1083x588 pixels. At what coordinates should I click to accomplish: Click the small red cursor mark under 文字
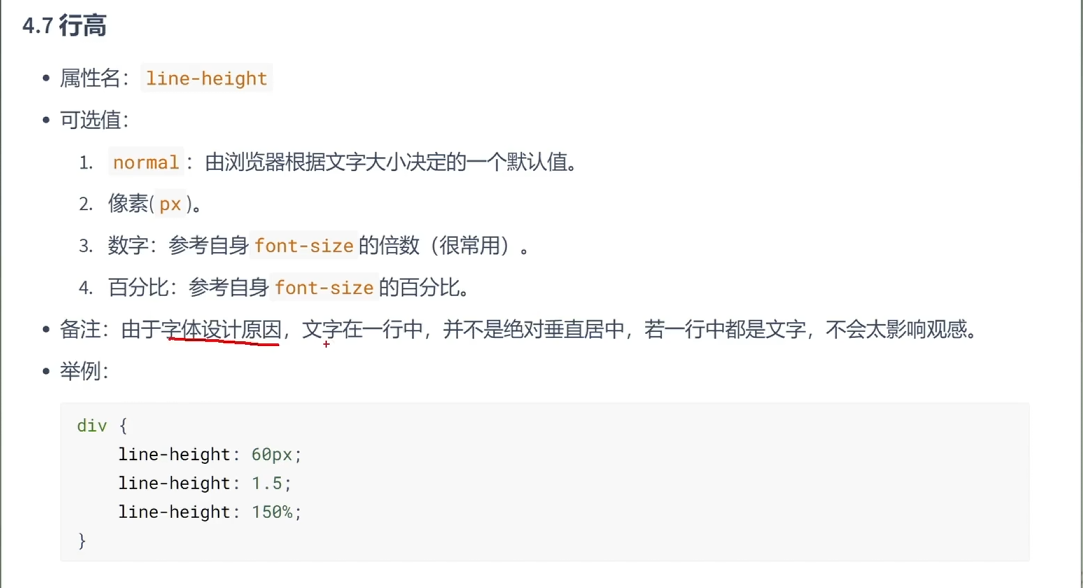tap(326, 344)
